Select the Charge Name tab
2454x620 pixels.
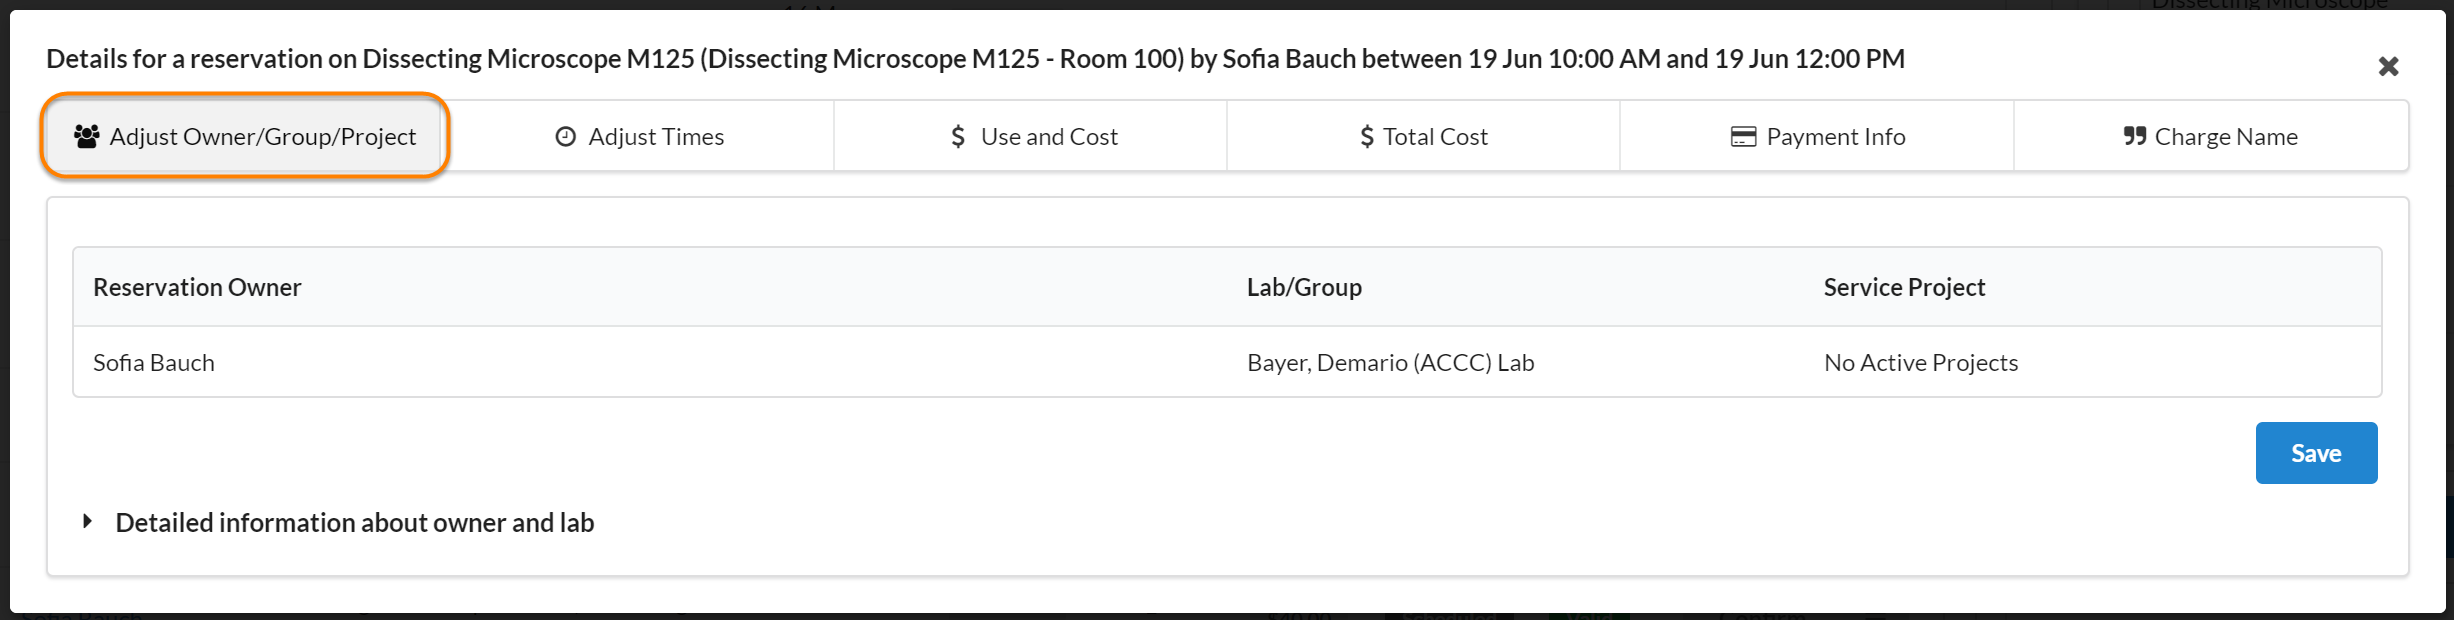click(2226, 137)
